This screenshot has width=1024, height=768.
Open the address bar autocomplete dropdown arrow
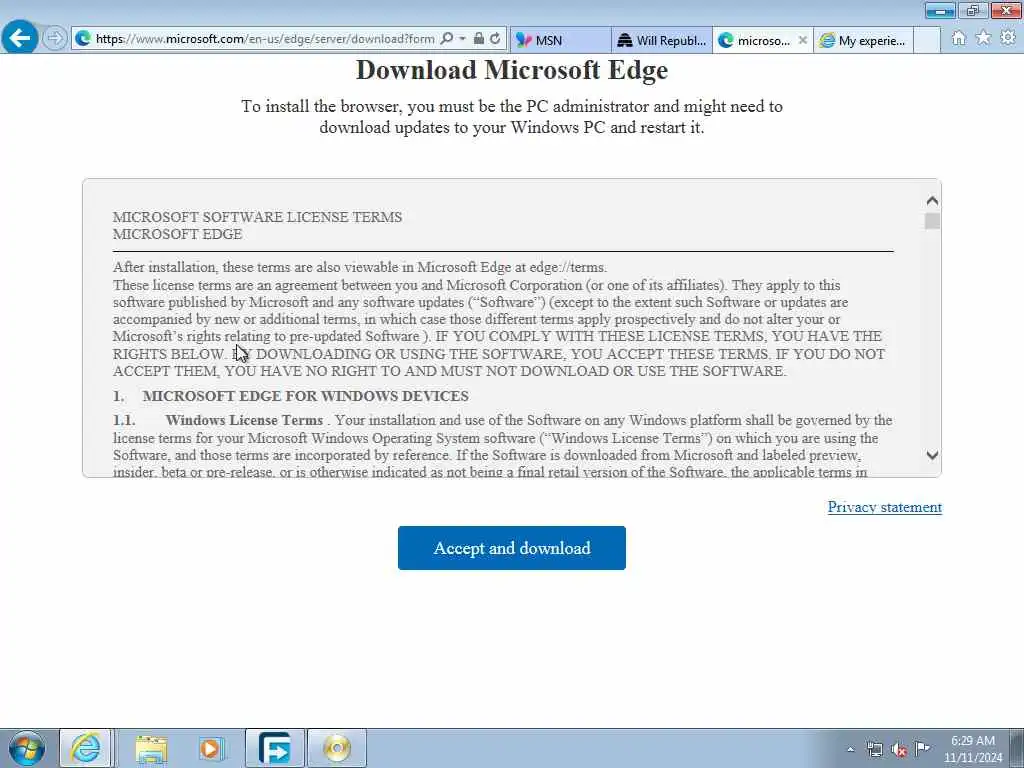462,39
